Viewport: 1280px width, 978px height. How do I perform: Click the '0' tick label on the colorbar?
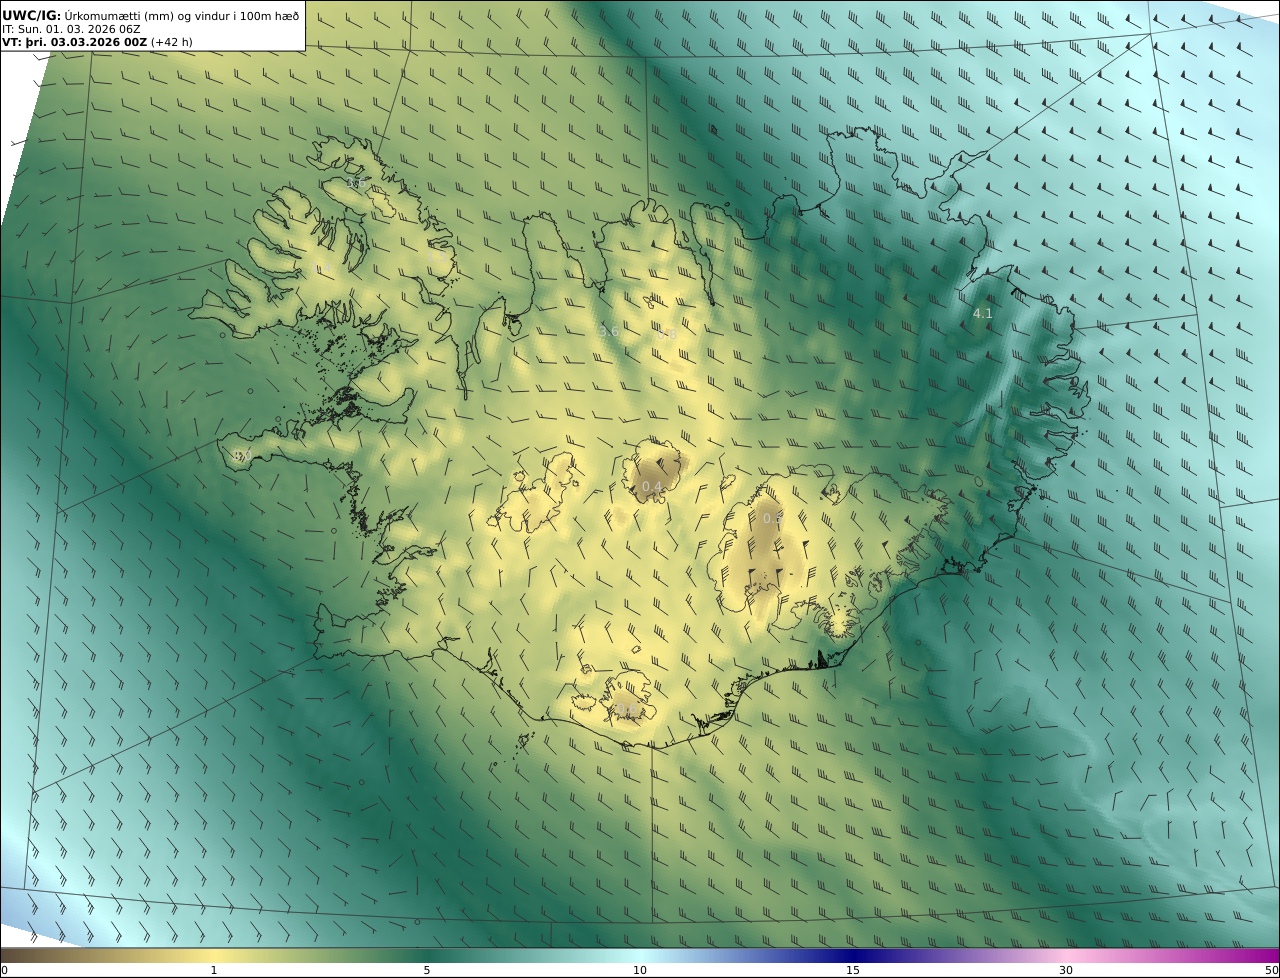4,970
